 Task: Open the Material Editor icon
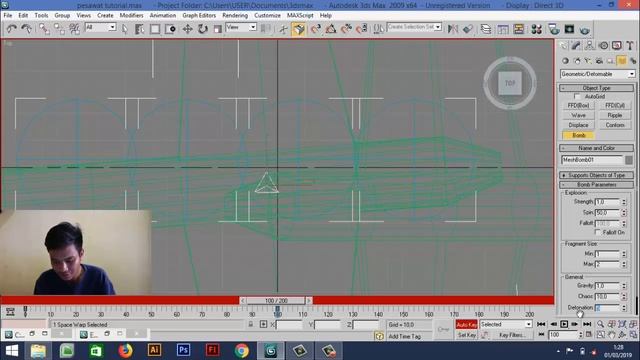(x=536, y=29)
